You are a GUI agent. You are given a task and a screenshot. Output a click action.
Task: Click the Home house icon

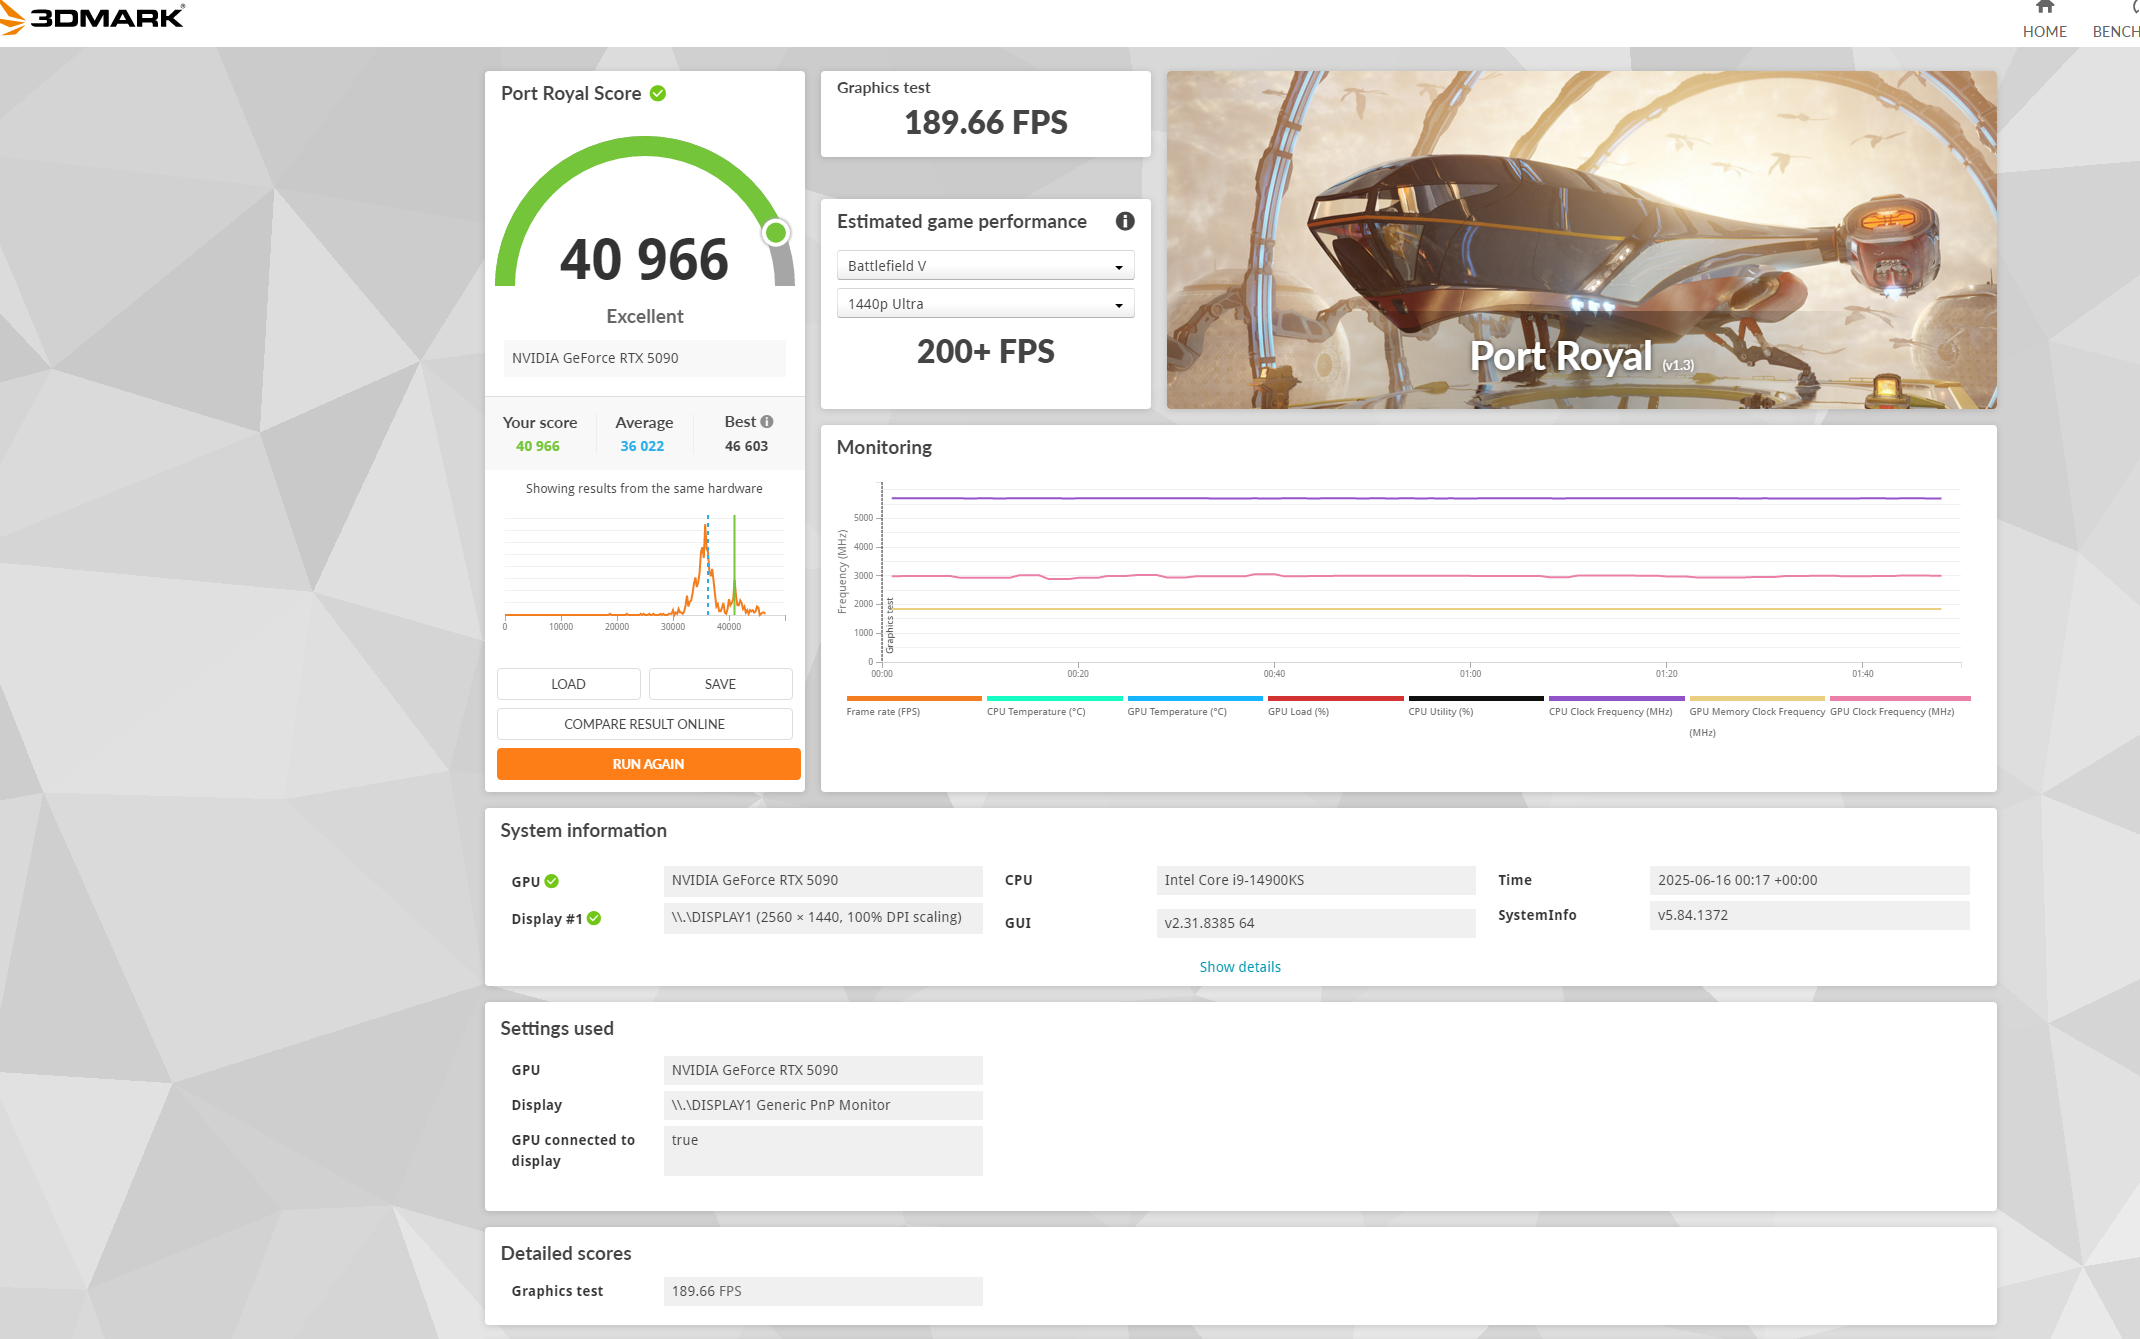click(x=2044, y=7)
